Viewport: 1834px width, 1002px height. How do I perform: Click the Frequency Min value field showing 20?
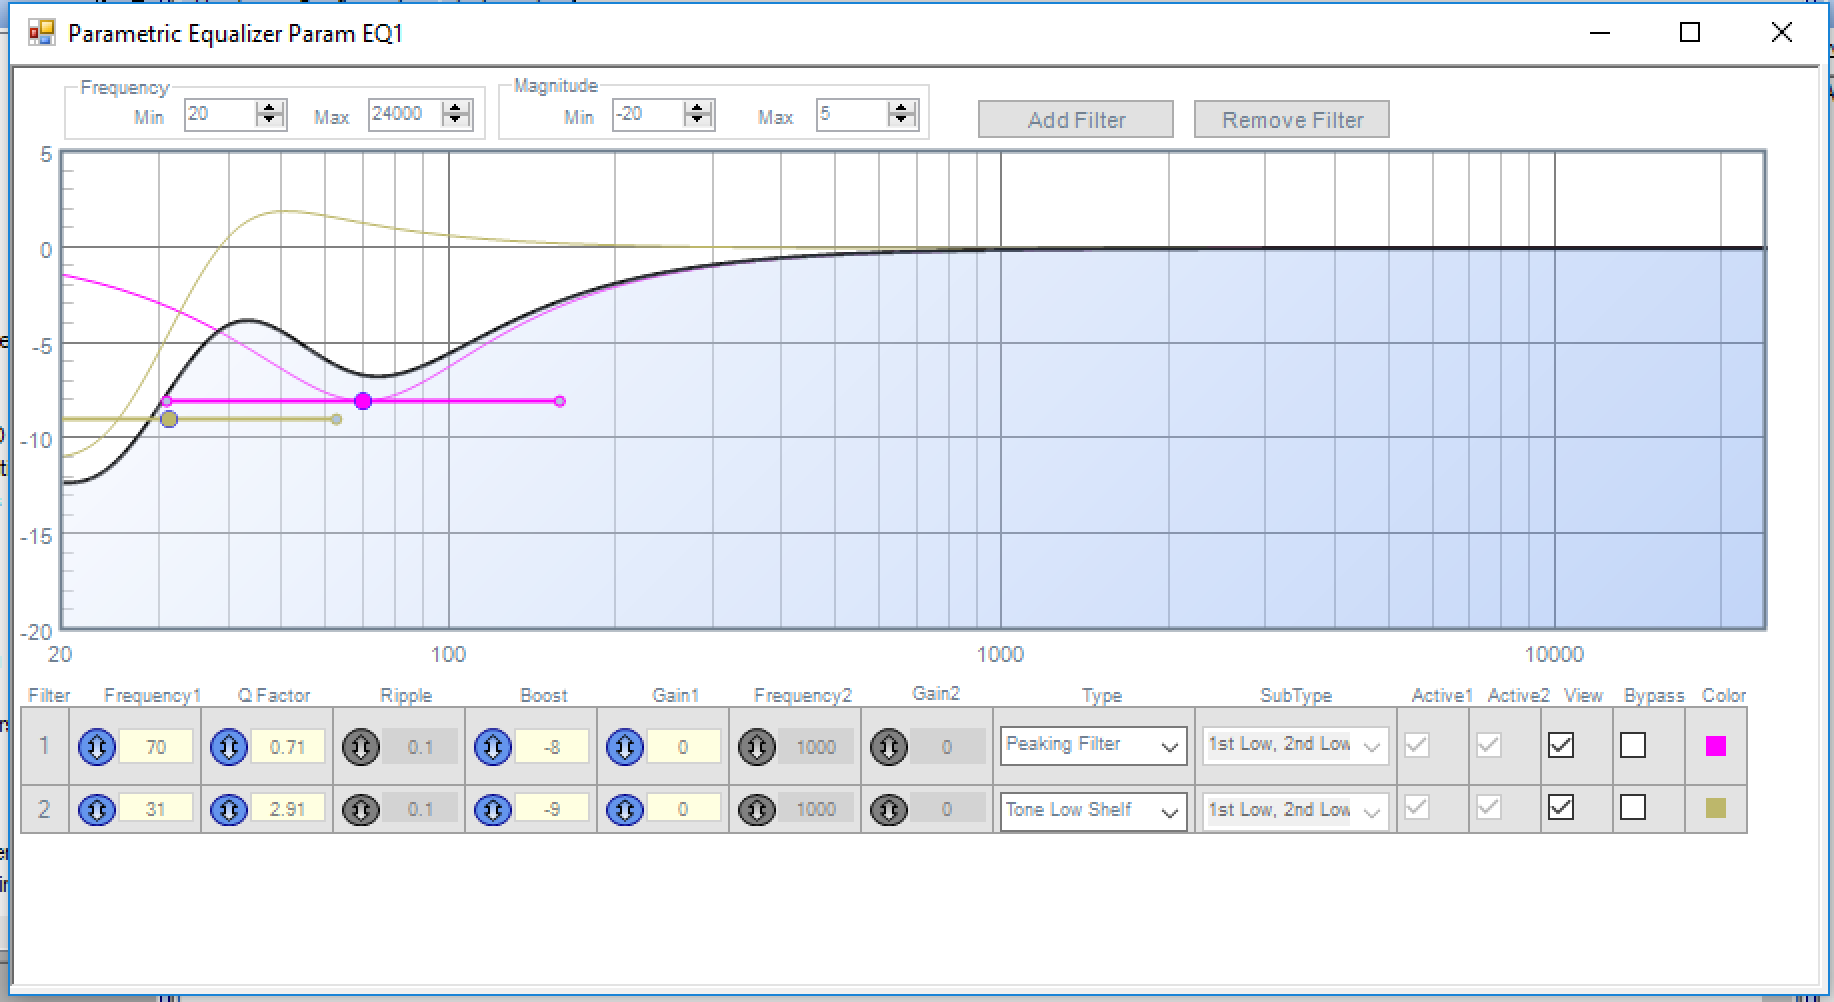click(221, 114)
